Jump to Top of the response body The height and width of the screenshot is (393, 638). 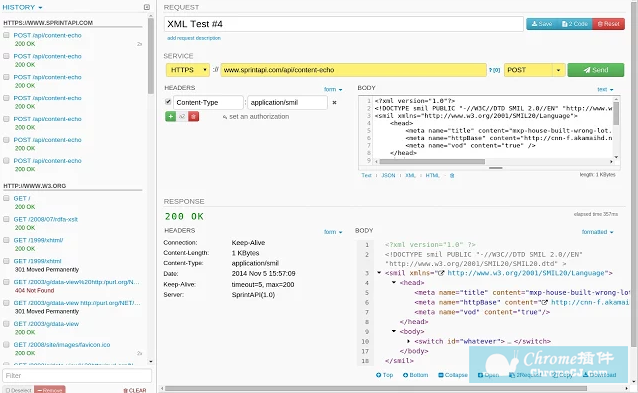point(385,375)
